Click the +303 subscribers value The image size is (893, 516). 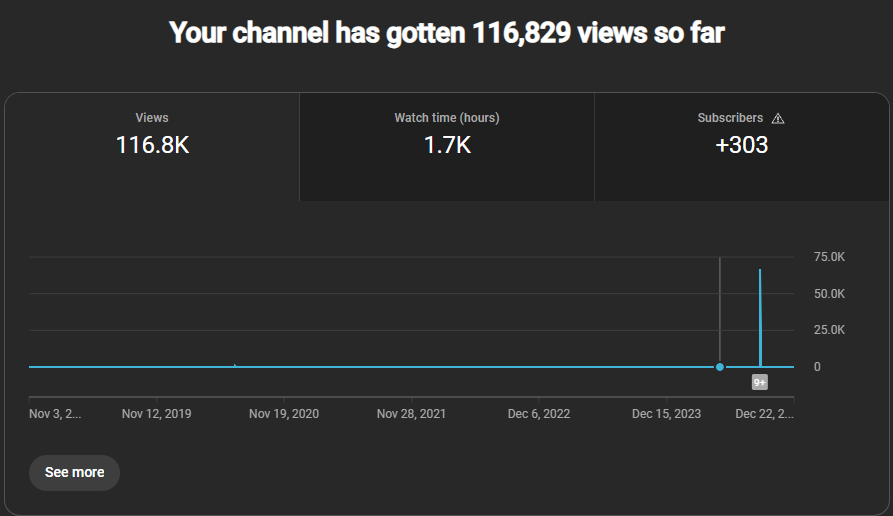[742, 145]
